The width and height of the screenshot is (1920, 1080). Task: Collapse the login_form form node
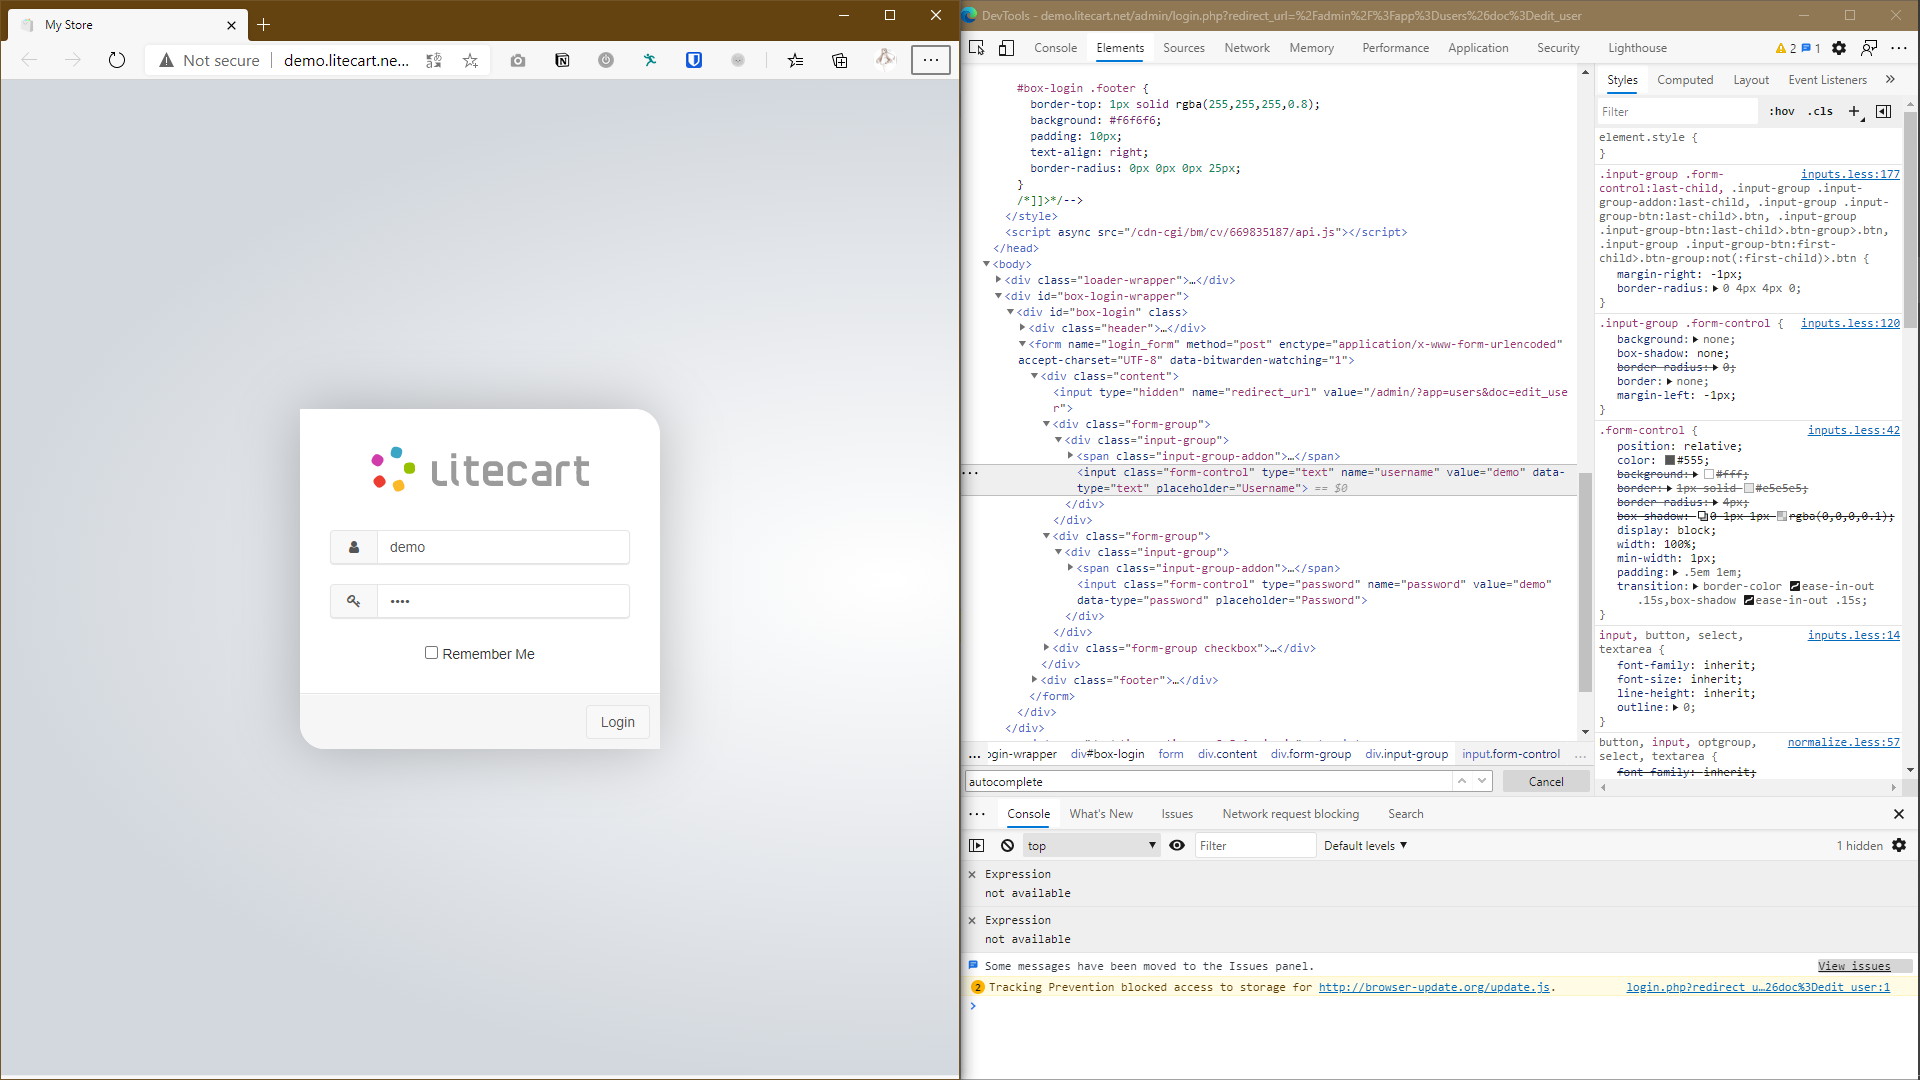click(x=1022, y=344)
